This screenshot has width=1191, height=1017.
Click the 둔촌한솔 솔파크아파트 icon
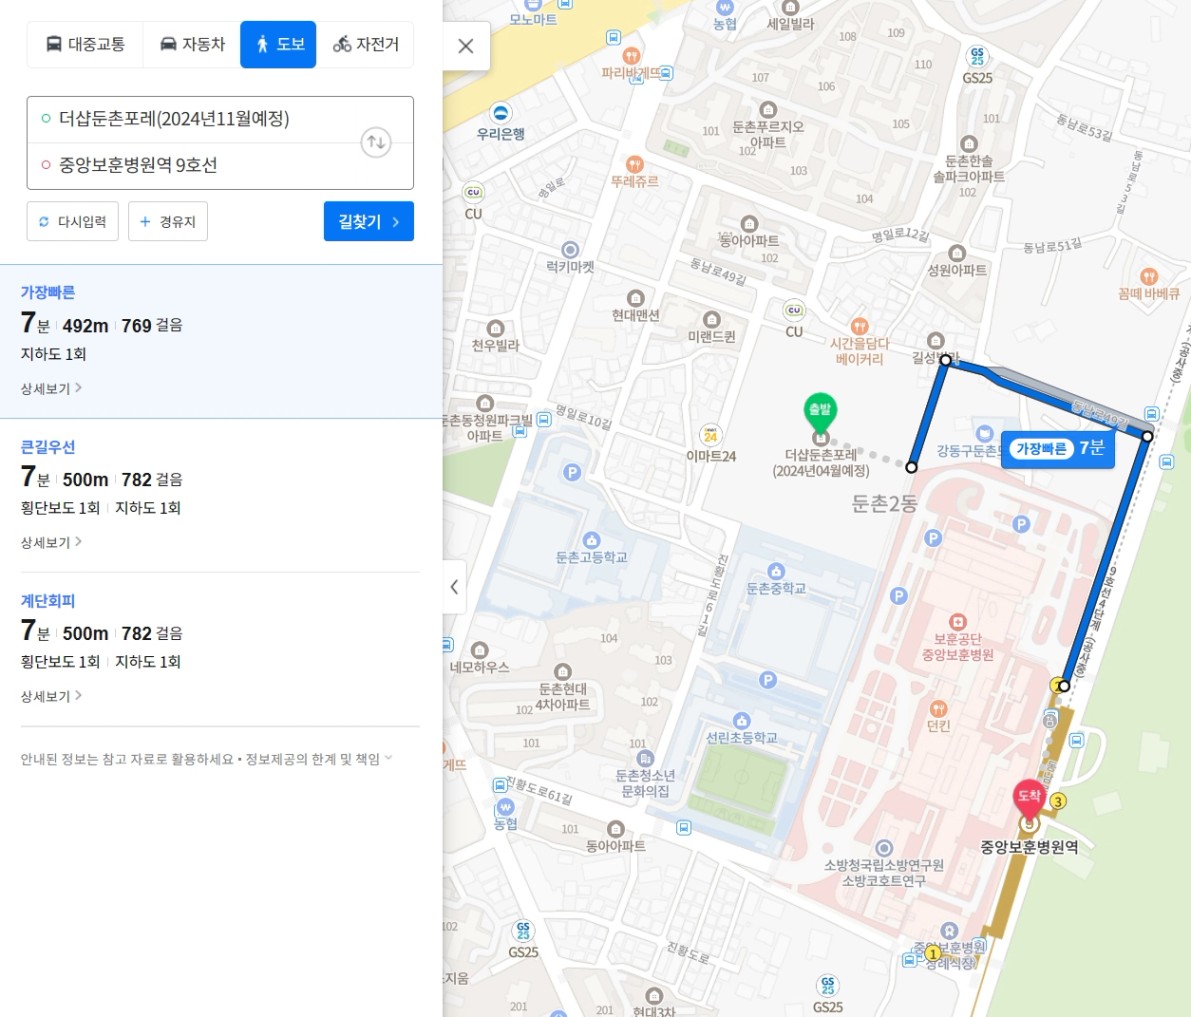click(x=968, y=144)
